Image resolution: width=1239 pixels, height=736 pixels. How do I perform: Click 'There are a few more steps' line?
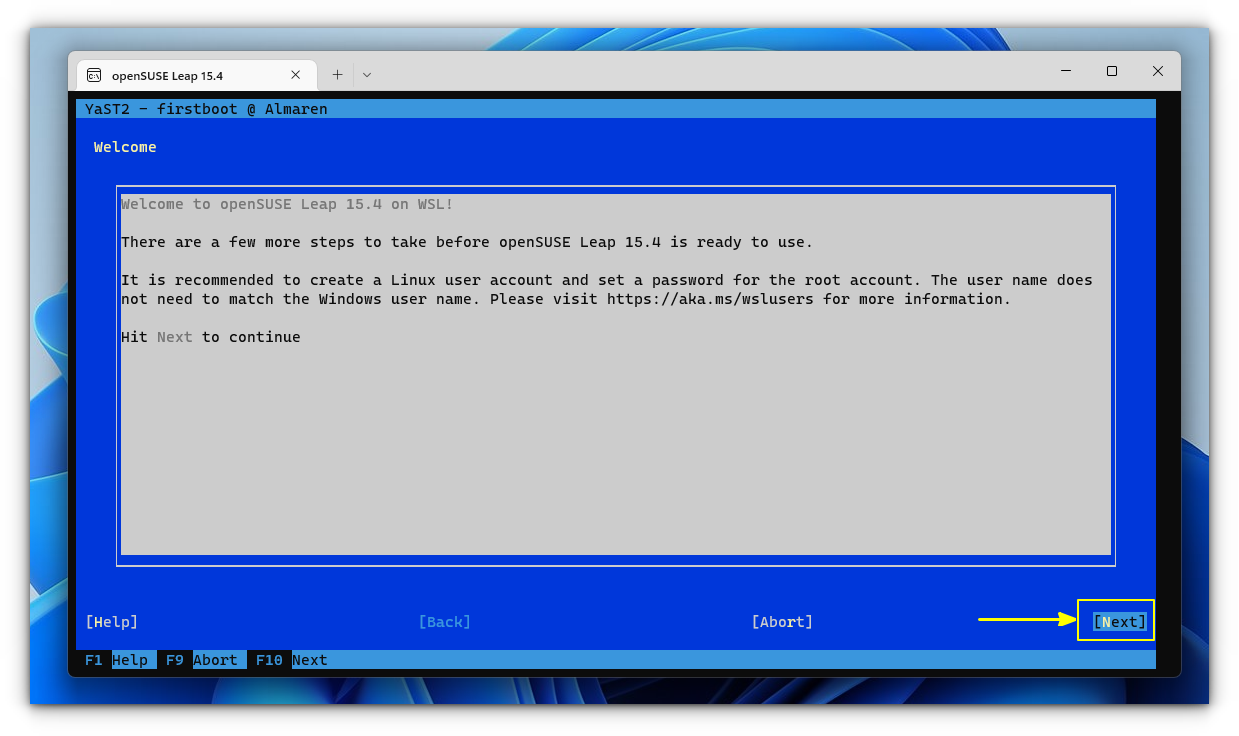(467, 242)
